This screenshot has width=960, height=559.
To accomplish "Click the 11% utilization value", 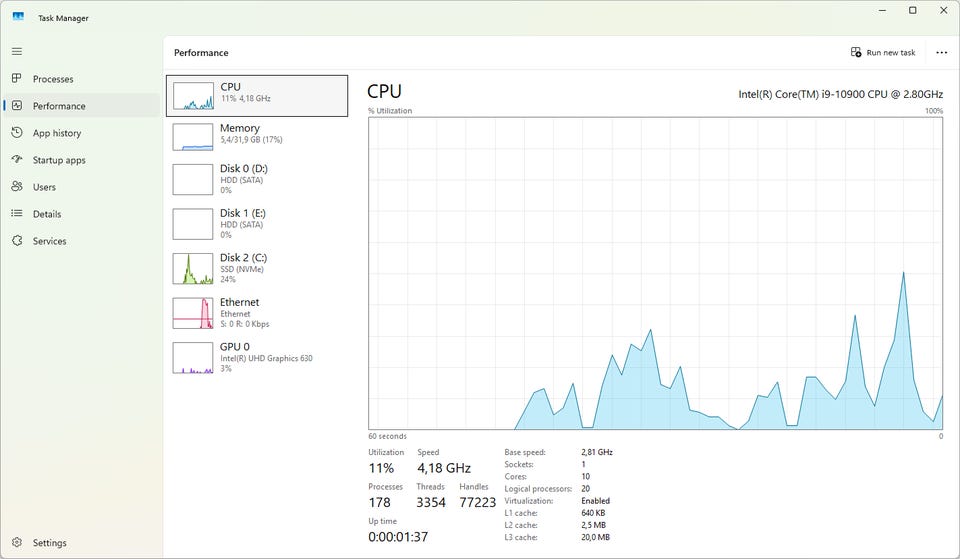I will pyautogui.click(x=381, y=468).
